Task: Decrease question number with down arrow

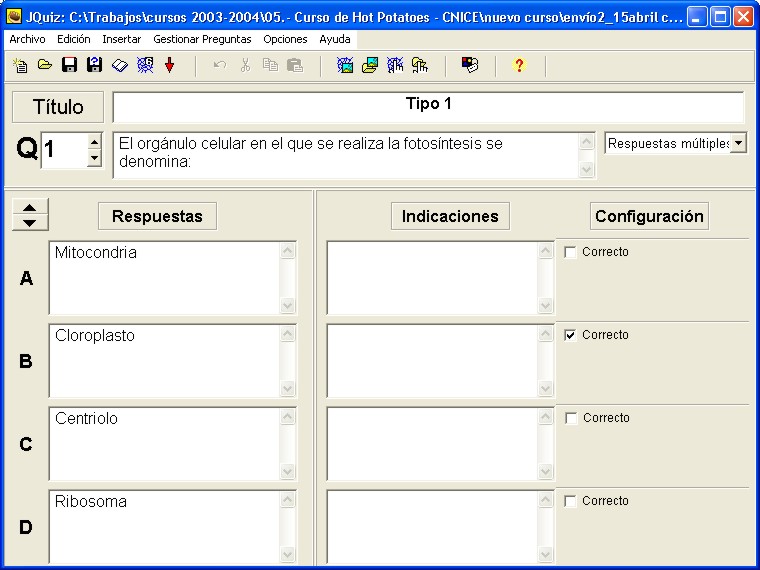Action: coord(94,158)
